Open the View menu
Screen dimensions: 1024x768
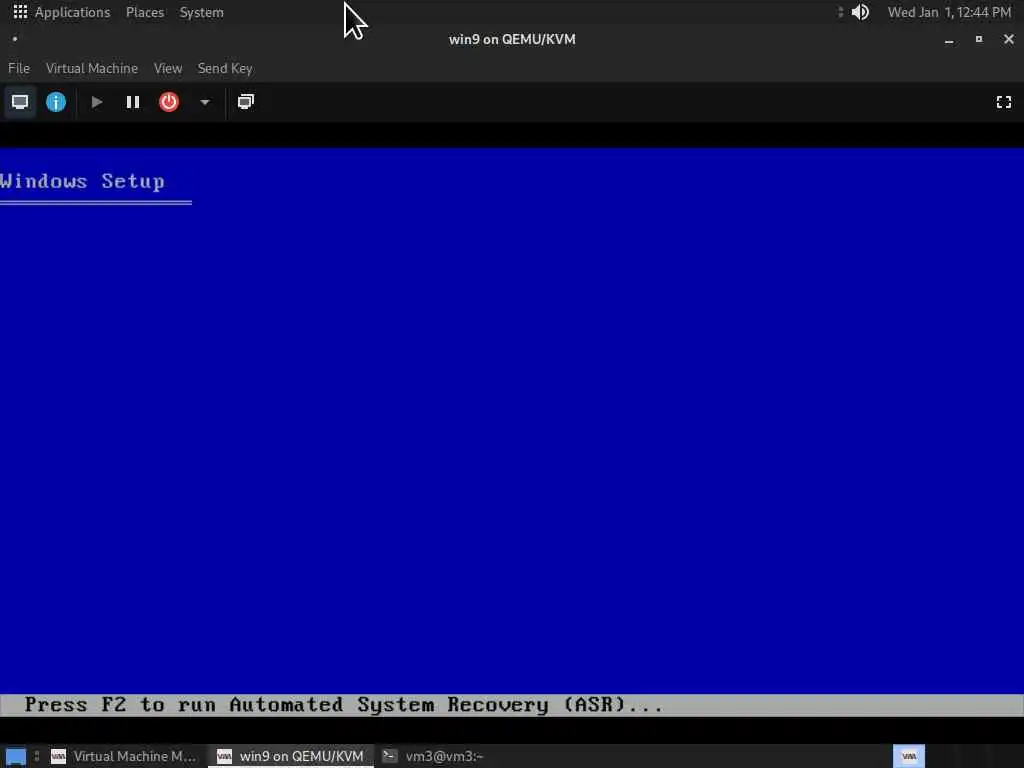[168, 68]
